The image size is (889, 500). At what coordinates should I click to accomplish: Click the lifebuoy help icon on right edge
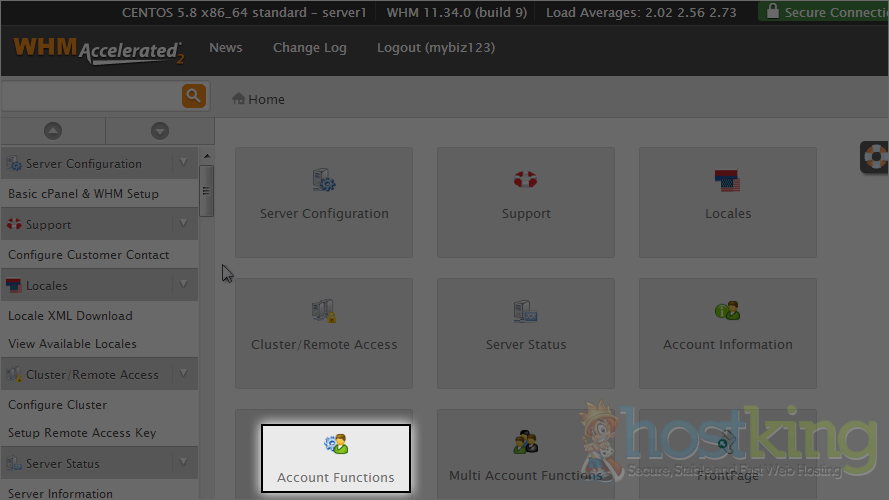pos(876,157)
